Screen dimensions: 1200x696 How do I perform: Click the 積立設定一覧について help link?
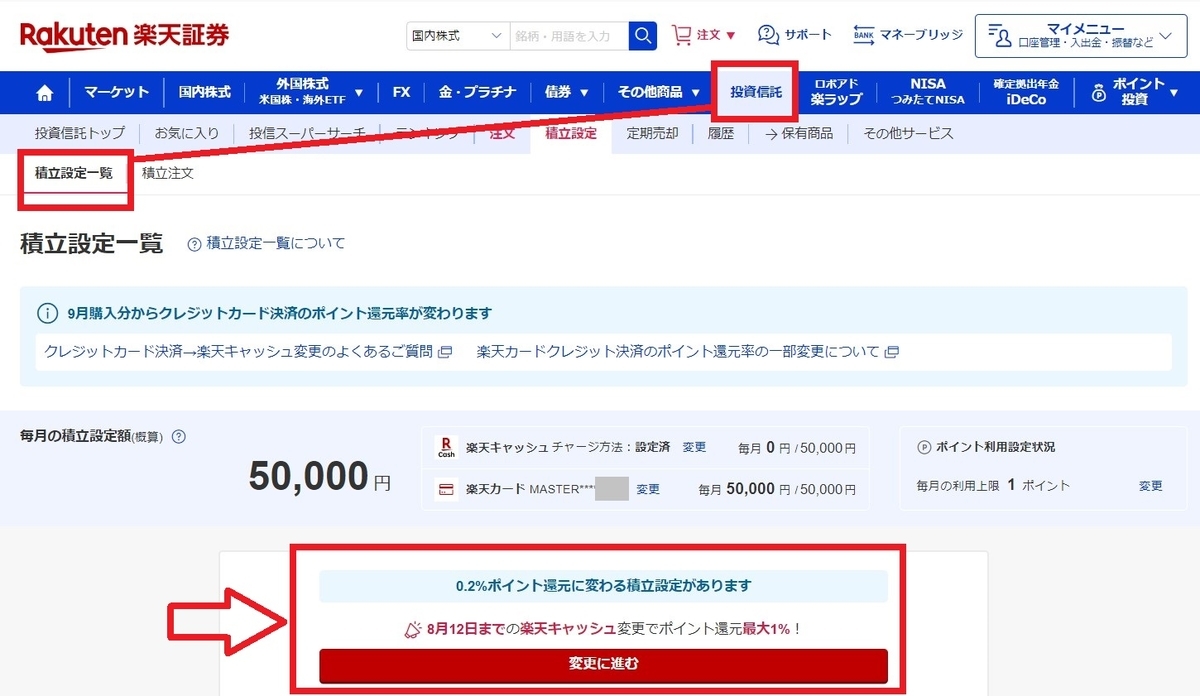(275, 243)
